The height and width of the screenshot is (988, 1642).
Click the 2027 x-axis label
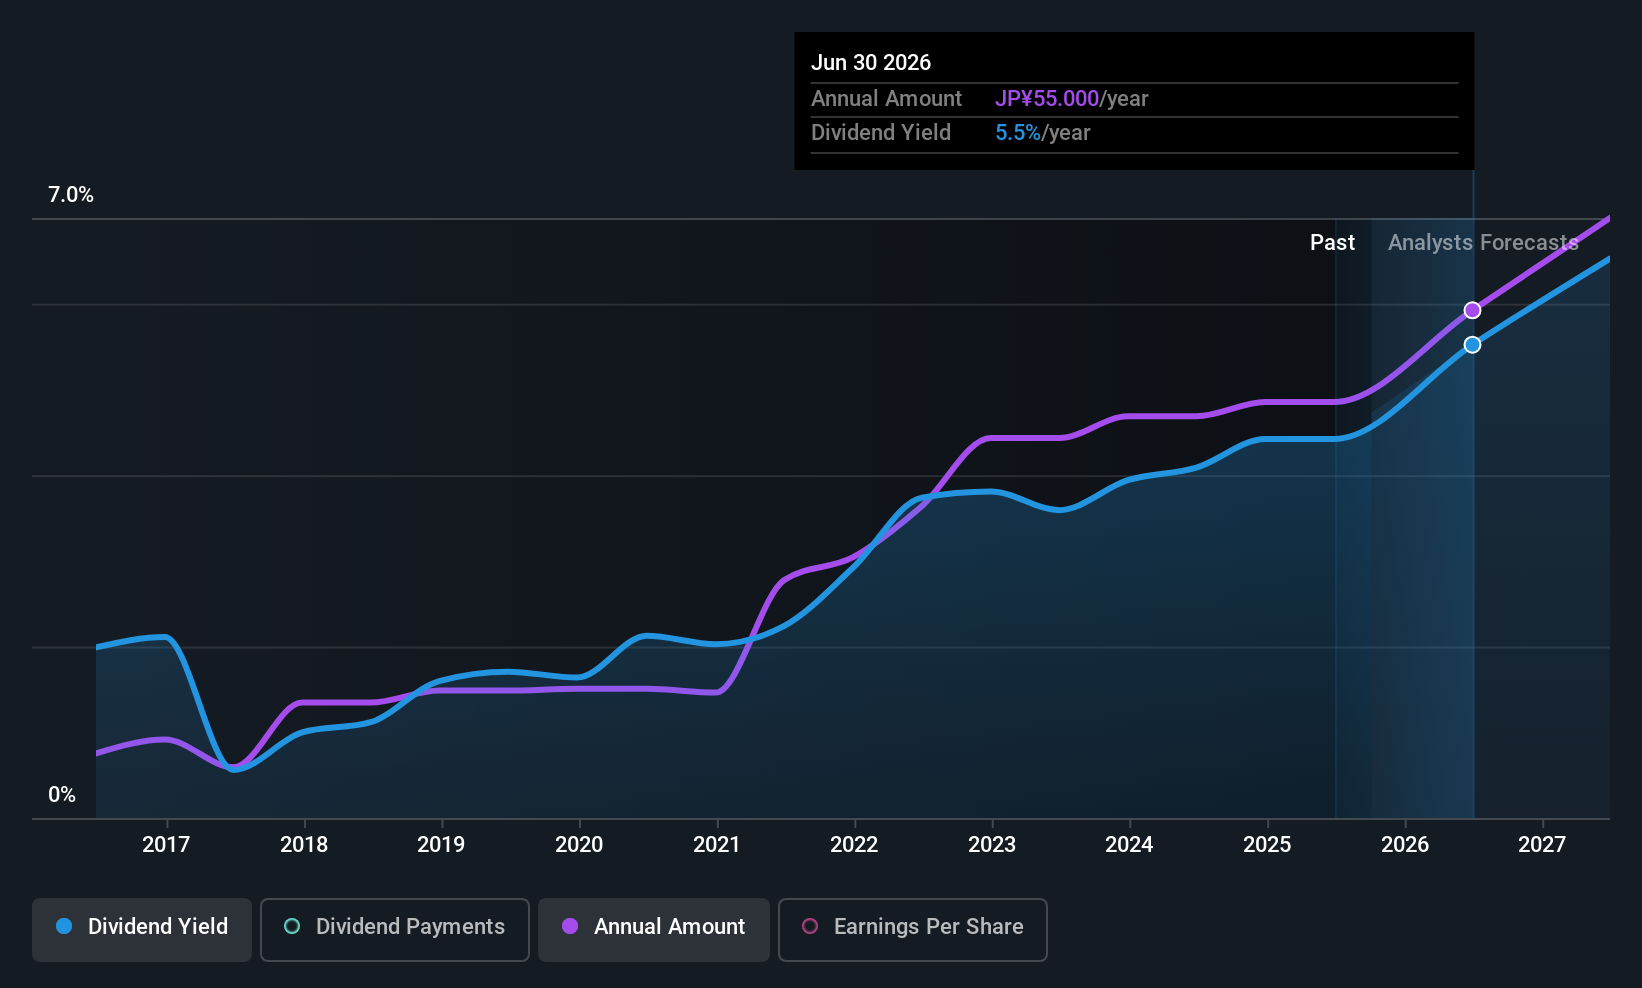tap(1542, 845)
